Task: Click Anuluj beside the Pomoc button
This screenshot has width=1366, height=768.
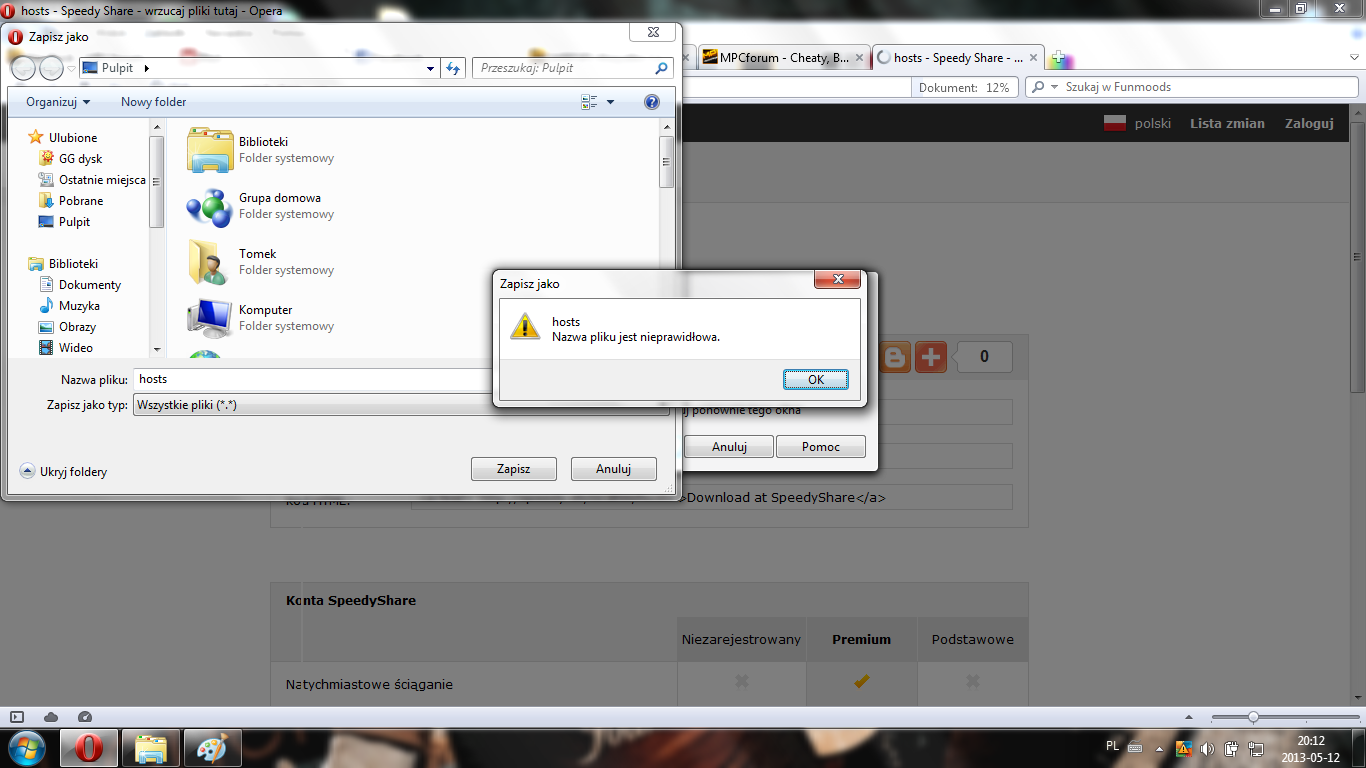Action: 729,447
